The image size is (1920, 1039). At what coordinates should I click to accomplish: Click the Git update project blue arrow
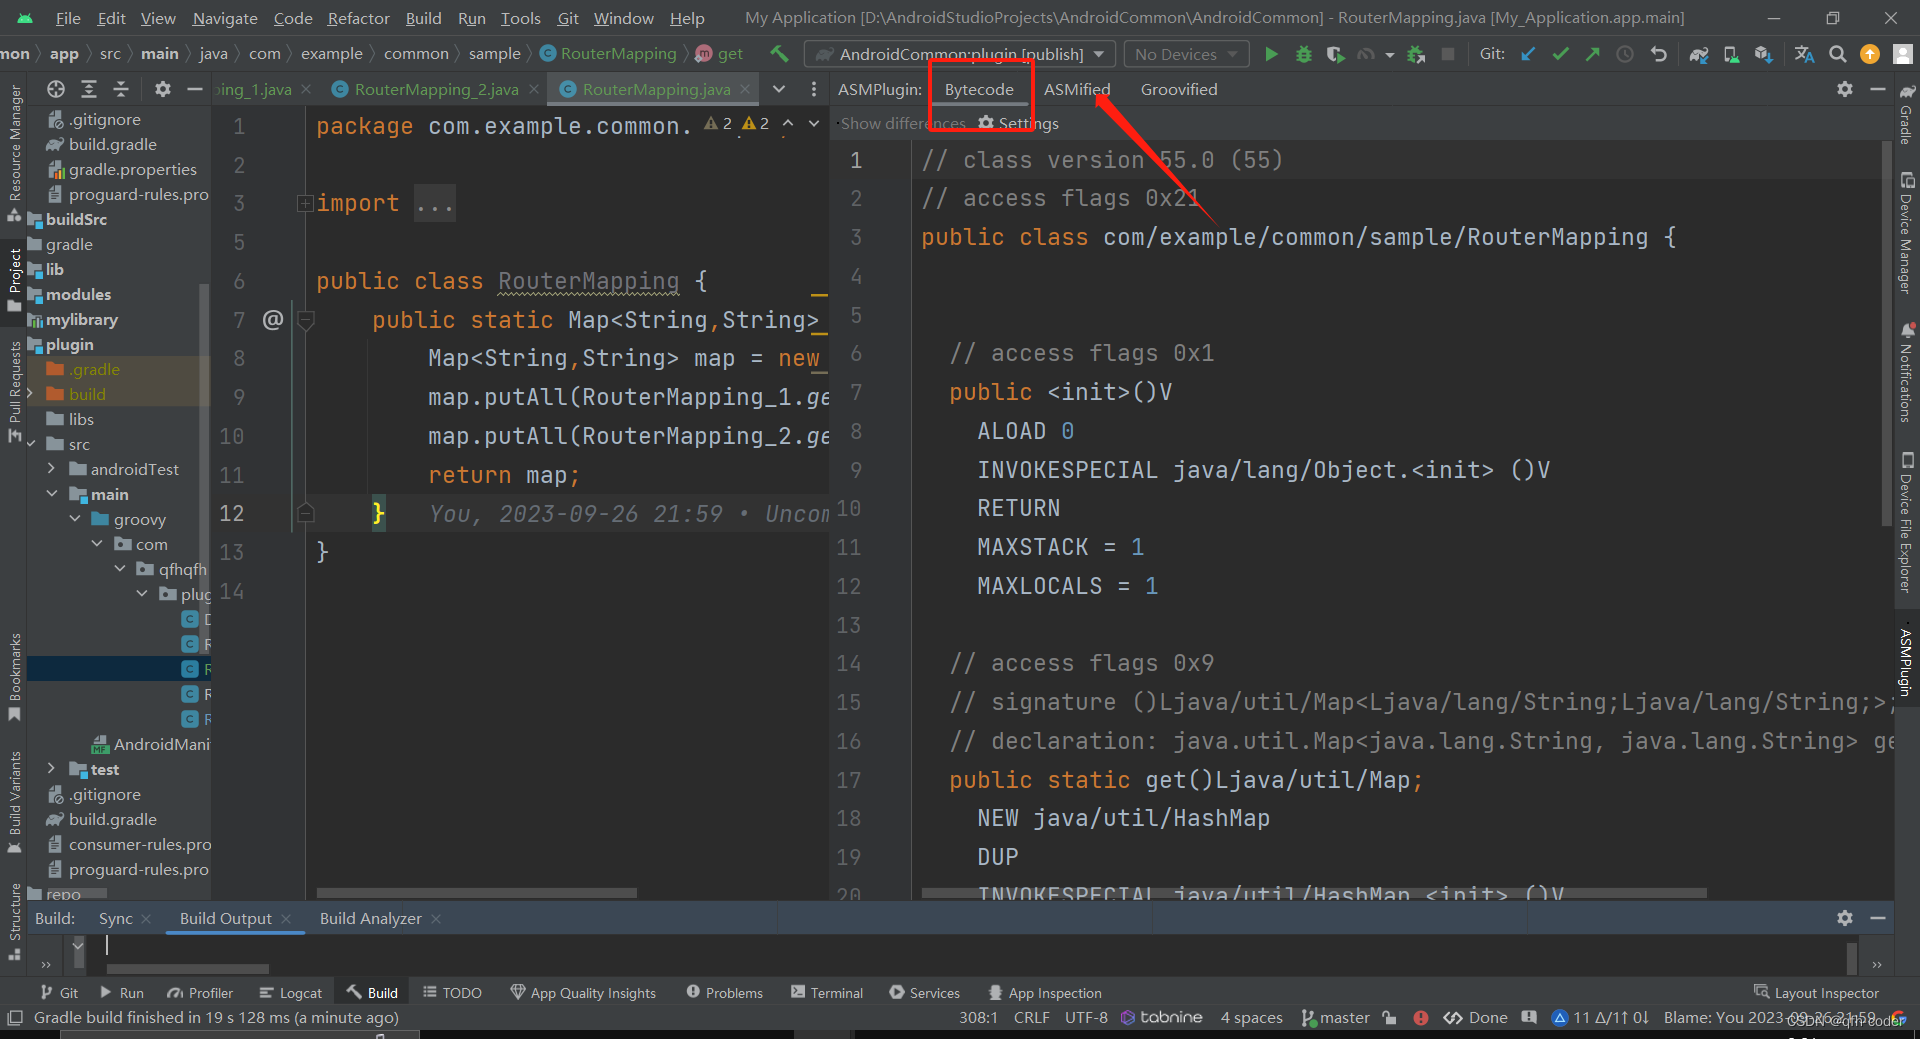[1528, 54]
